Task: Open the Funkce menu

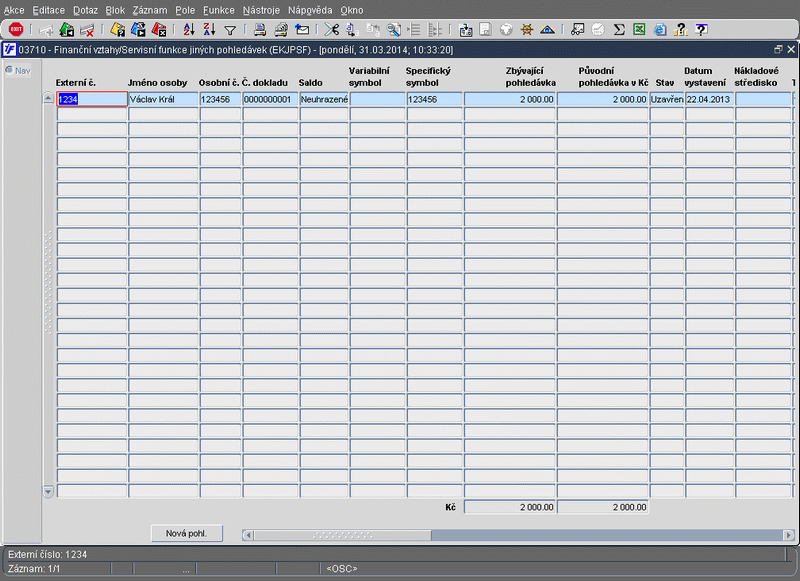Action: click(x=219, y=10)
